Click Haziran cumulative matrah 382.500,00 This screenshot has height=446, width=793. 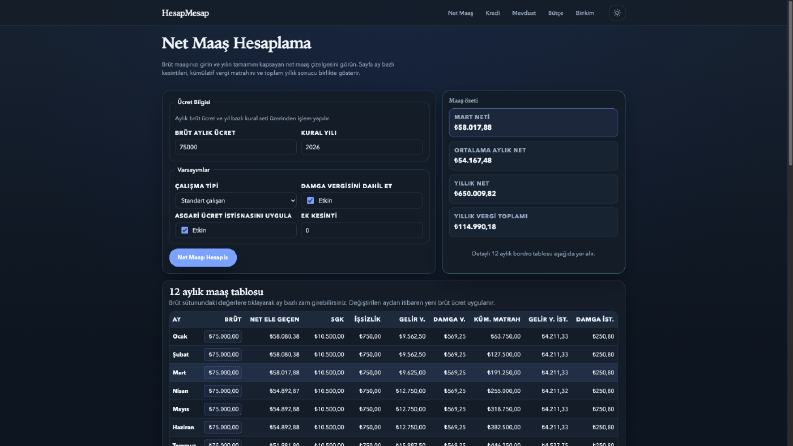click(x=504, y=427)
